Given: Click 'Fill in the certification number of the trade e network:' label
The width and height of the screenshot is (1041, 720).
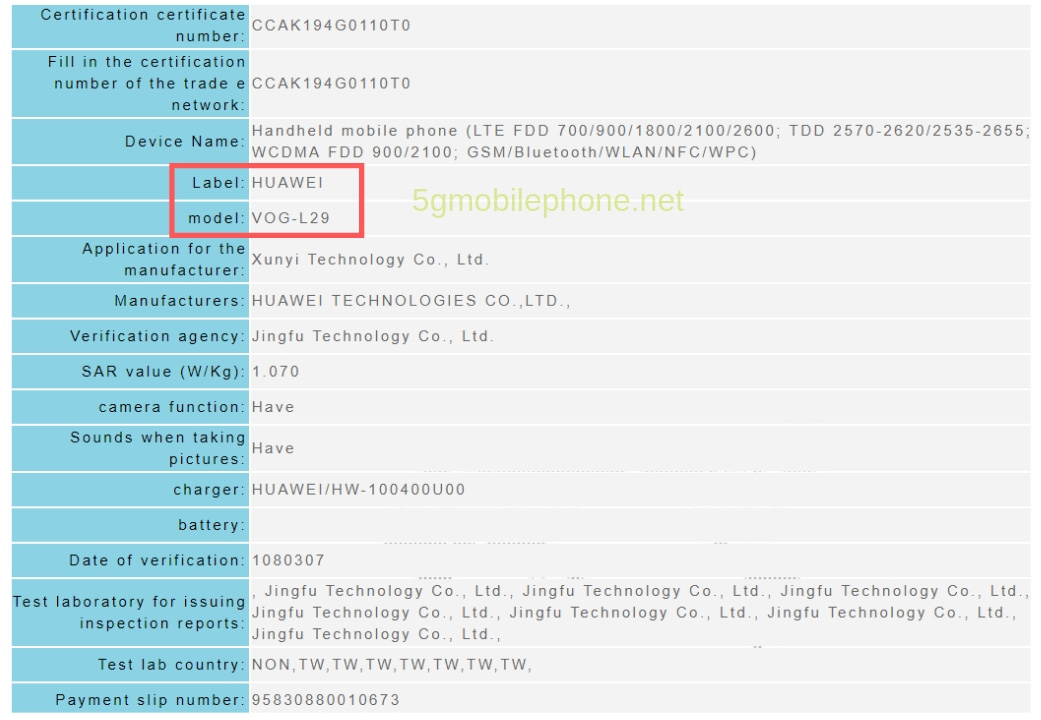Looking at the screenshot, I should [x=147, y=83].
